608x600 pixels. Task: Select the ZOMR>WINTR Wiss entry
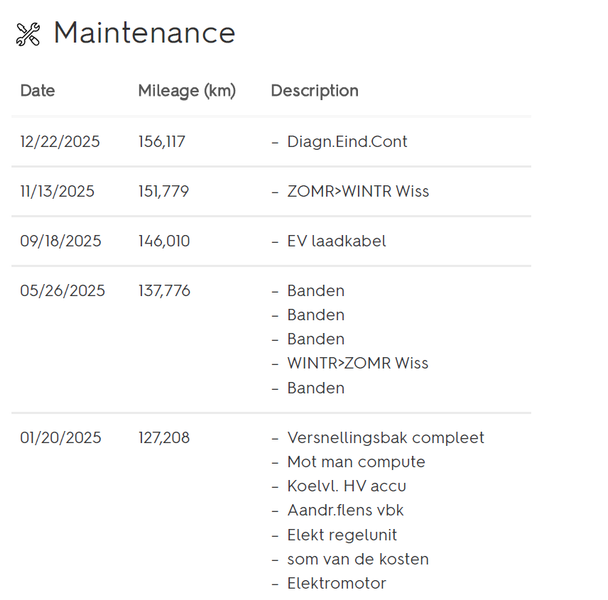point(358,191)
